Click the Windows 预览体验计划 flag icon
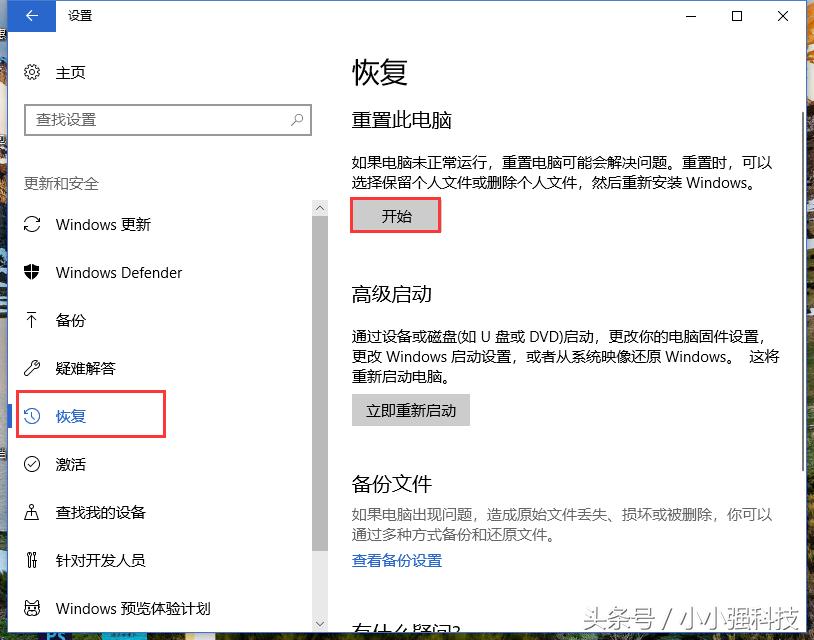 [x=31, y=608]
